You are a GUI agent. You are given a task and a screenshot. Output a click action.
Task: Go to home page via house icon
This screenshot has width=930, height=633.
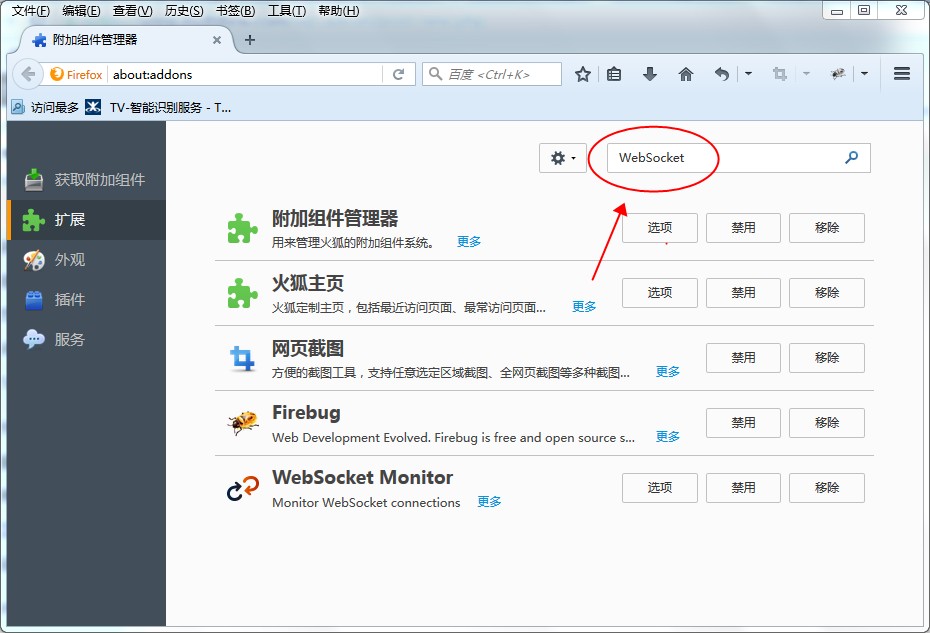pyautogui.click(x=686, y=74)
